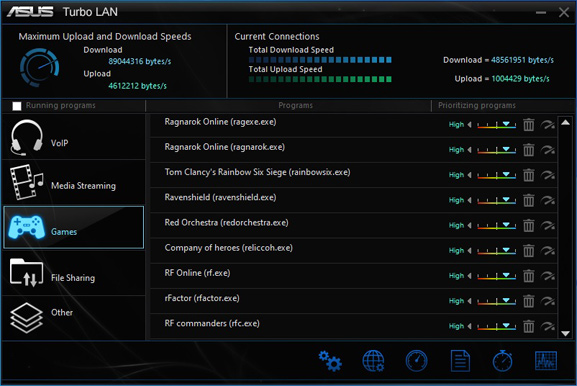Click the priority arrow next to RF commanders
The image size is (577, 386).
[470, 326]
